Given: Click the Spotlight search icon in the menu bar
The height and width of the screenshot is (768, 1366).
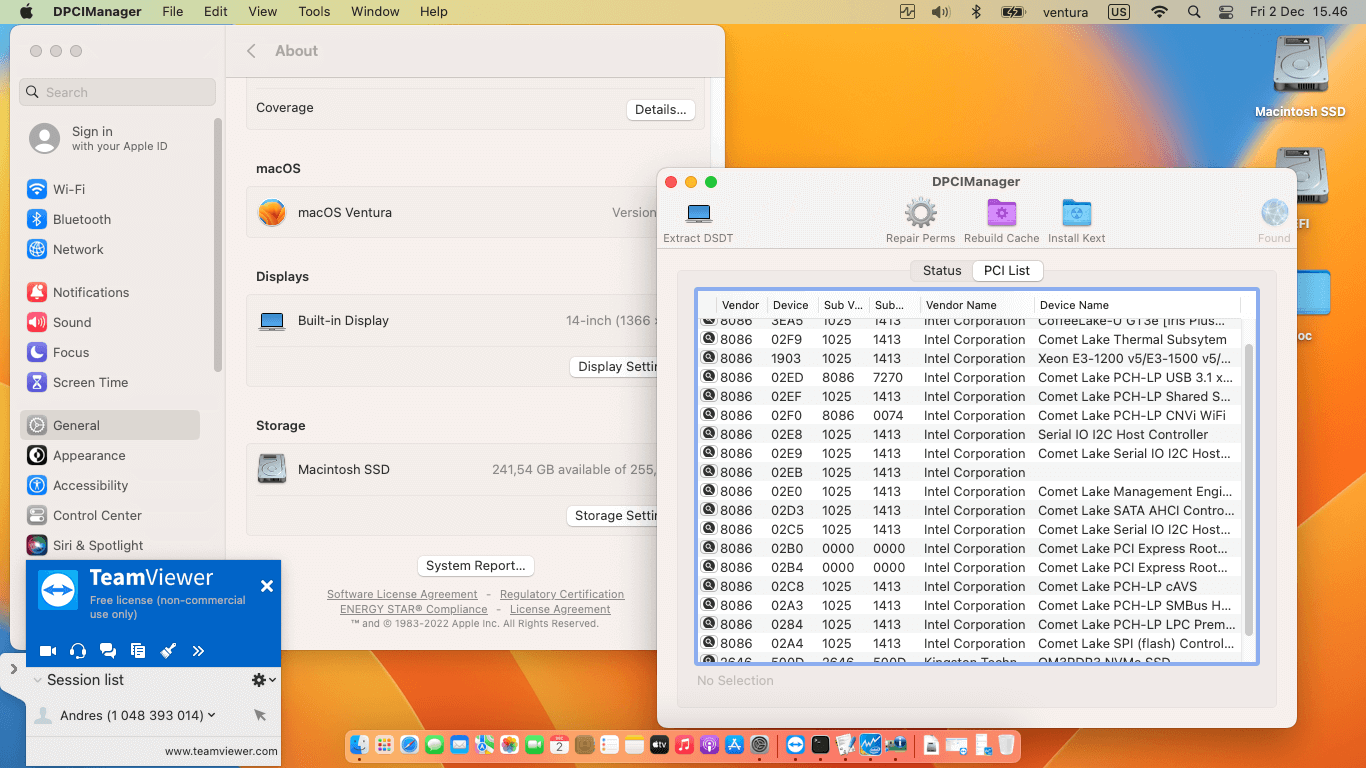Looking at the screenshot, I should click(x=1194, y=12).
